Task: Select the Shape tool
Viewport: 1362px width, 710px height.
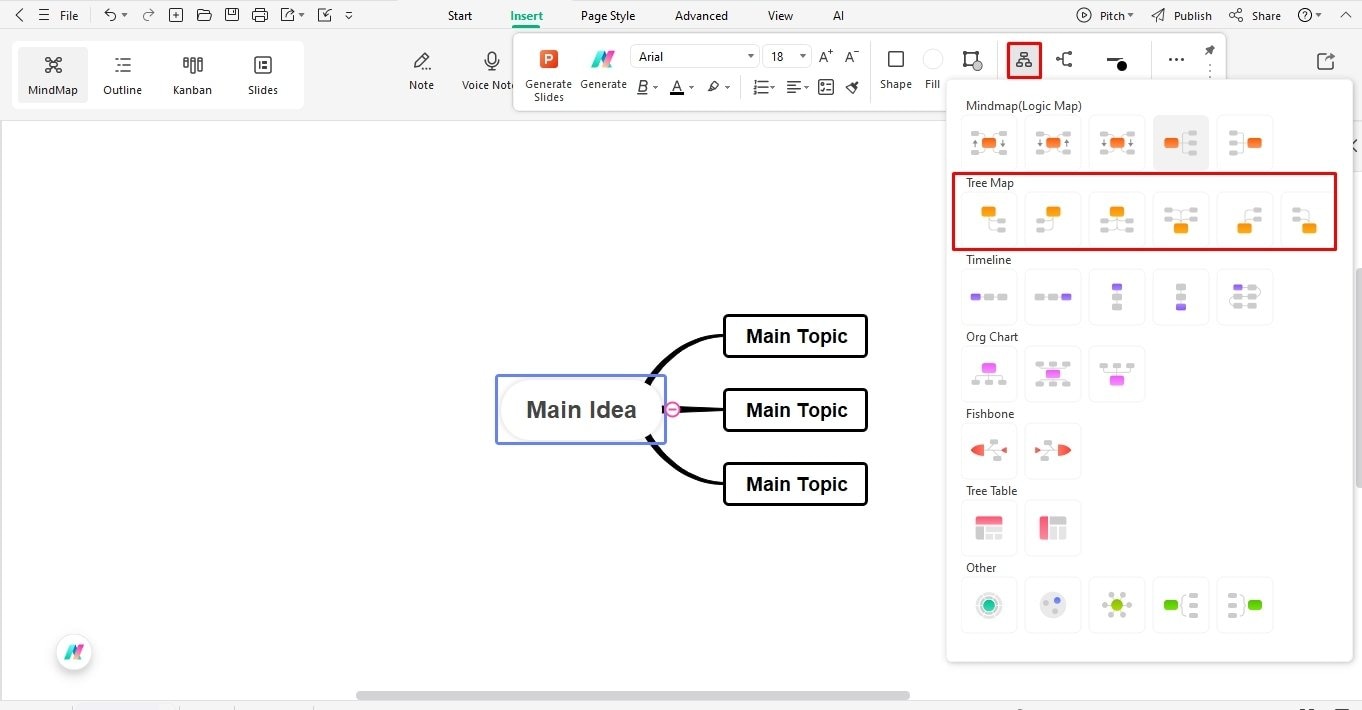Action: (x=895, y=70)
